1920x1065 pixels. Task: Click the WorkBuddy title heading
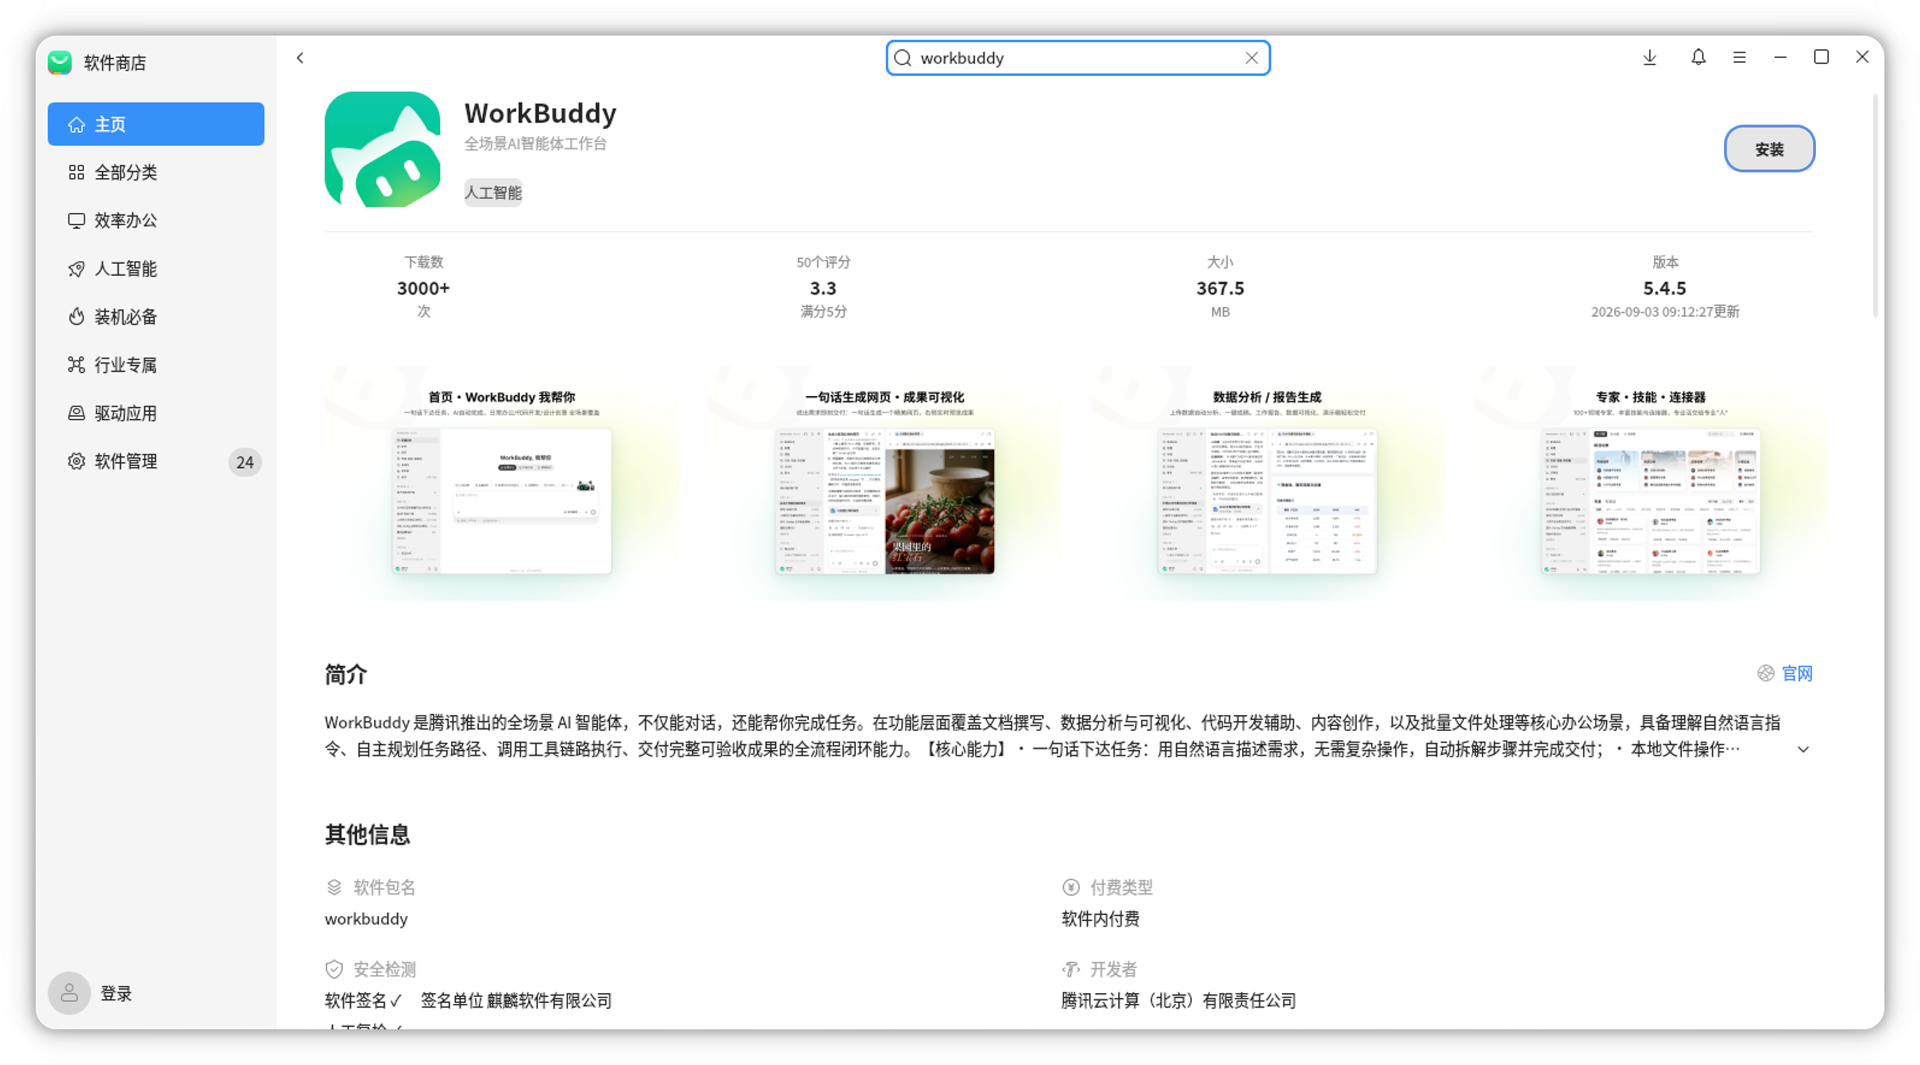pyautogui.click(x=540, y=113)
